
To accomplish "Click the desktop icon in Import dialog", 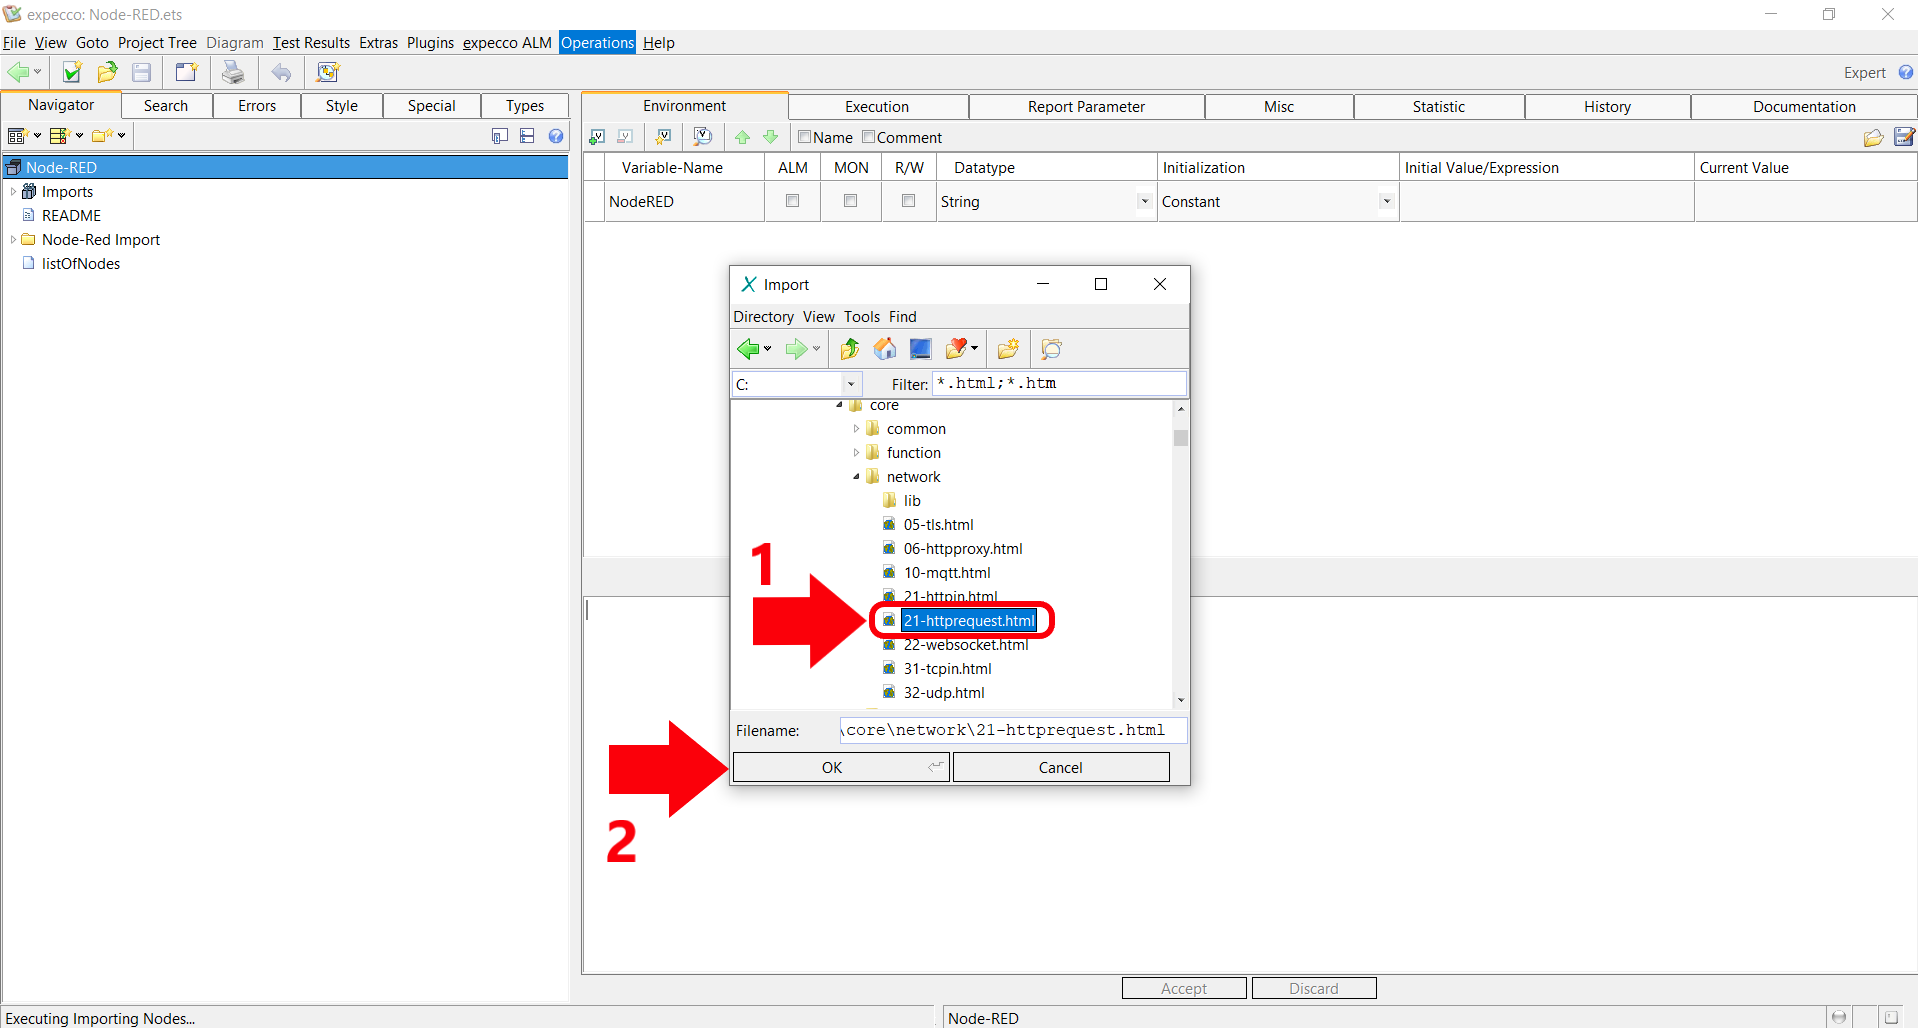I will (x=920, y=349).
